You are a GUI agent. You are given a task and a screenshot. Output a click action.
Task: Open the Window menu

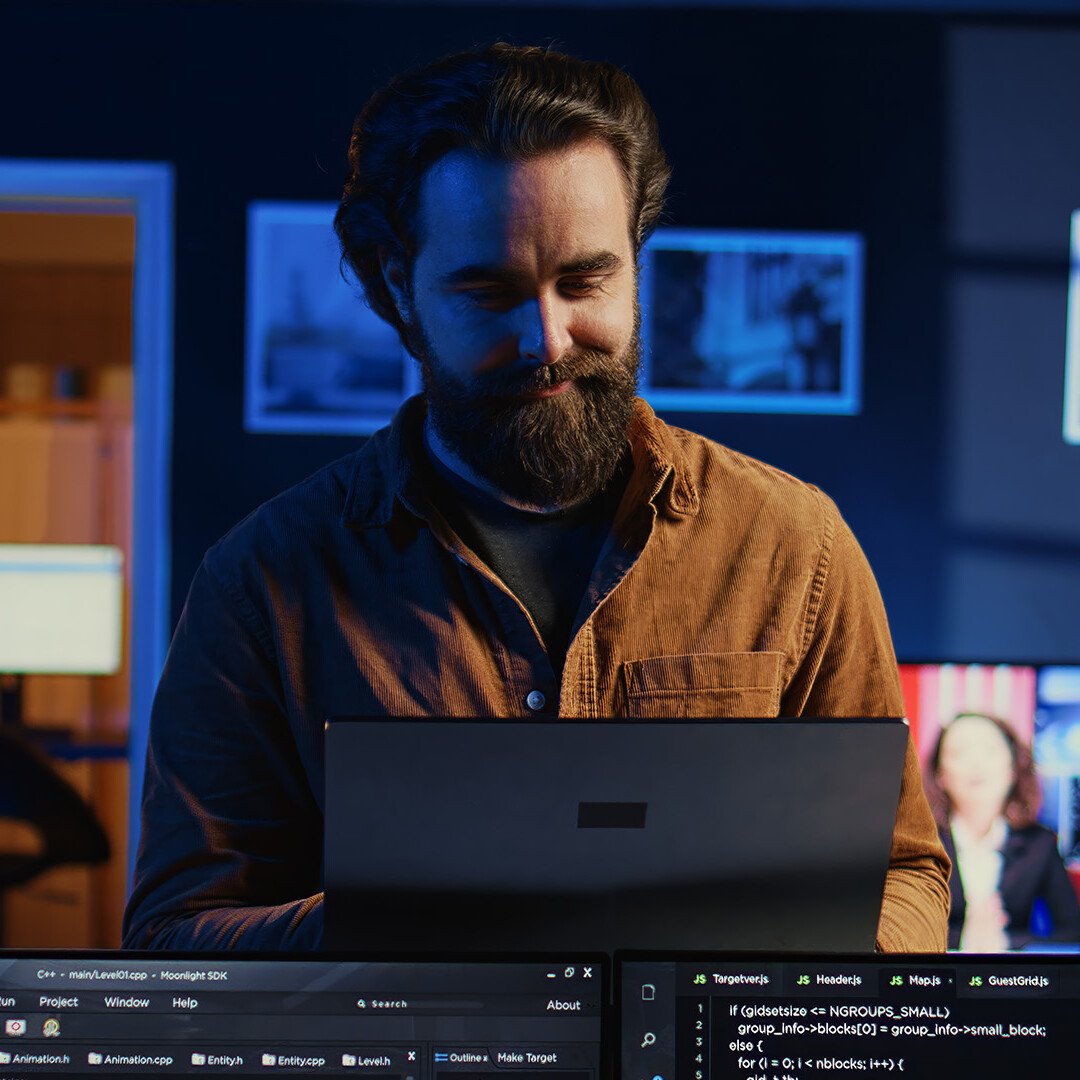(127, 1002)
